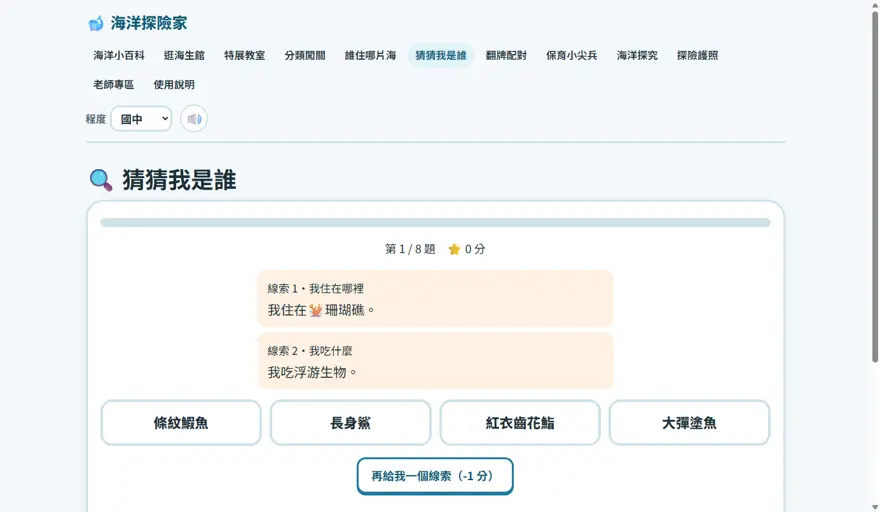This screenshot has height=512, width=880.
Task: Click the 線索 1・我住在哪裡 label
Action: coord(315,289)
